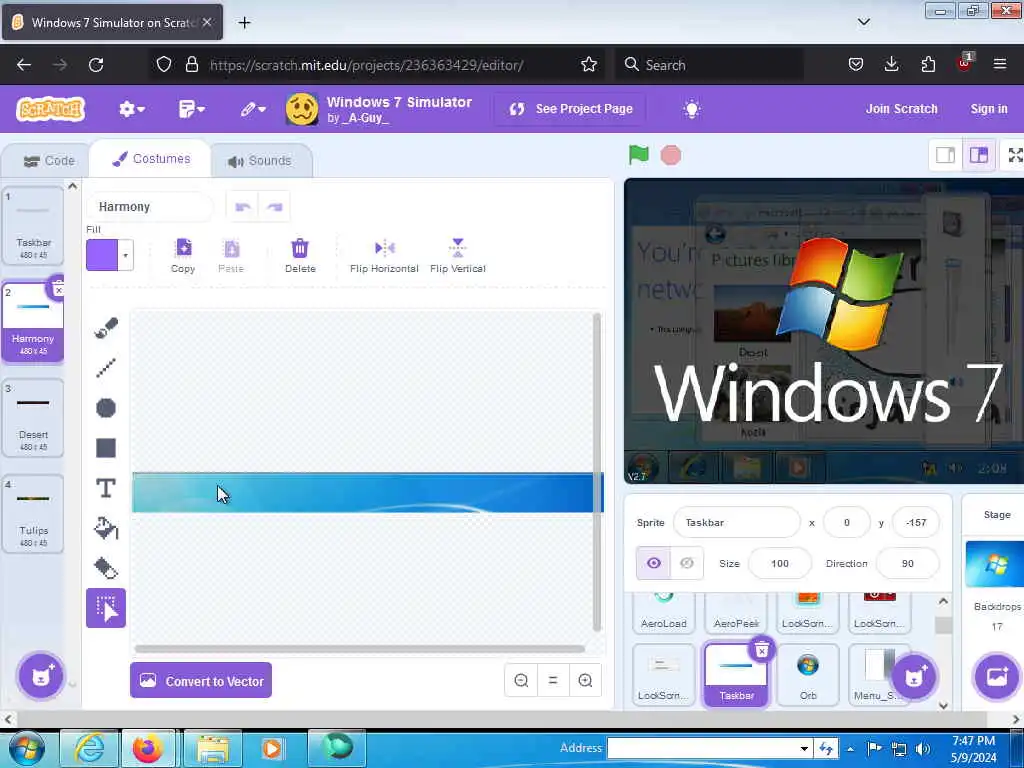
Task: Enter full screen stage mode
Action: [x=1015, y=155]
